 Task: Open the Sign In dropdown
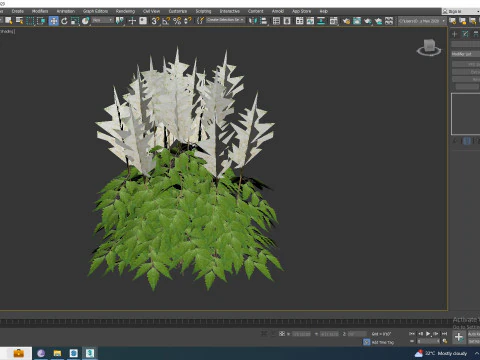tap(461, 11)
